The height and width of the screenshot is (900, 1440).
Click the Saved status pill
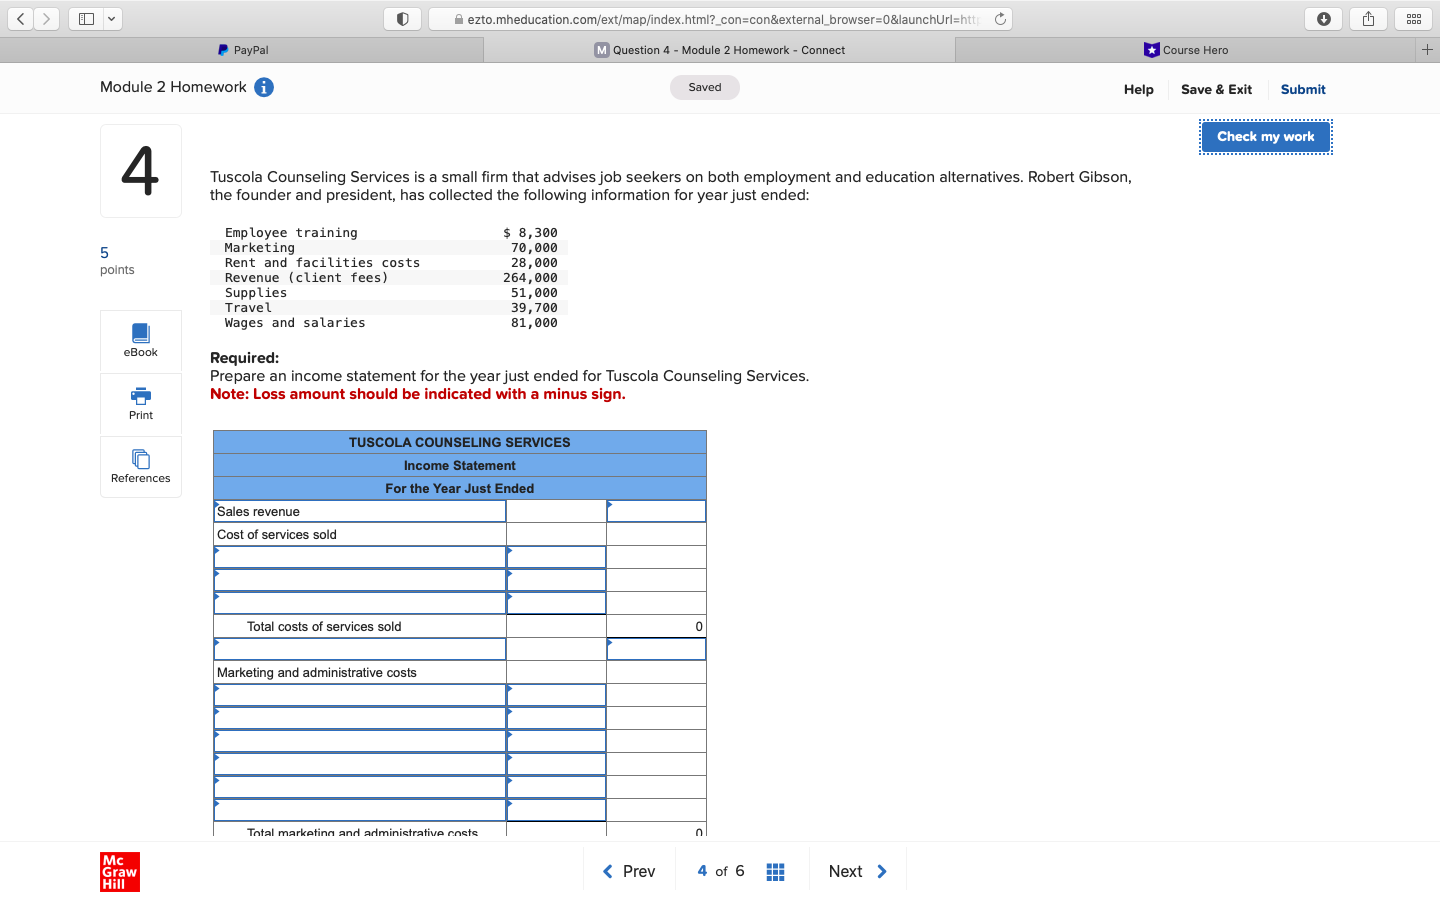705,87
